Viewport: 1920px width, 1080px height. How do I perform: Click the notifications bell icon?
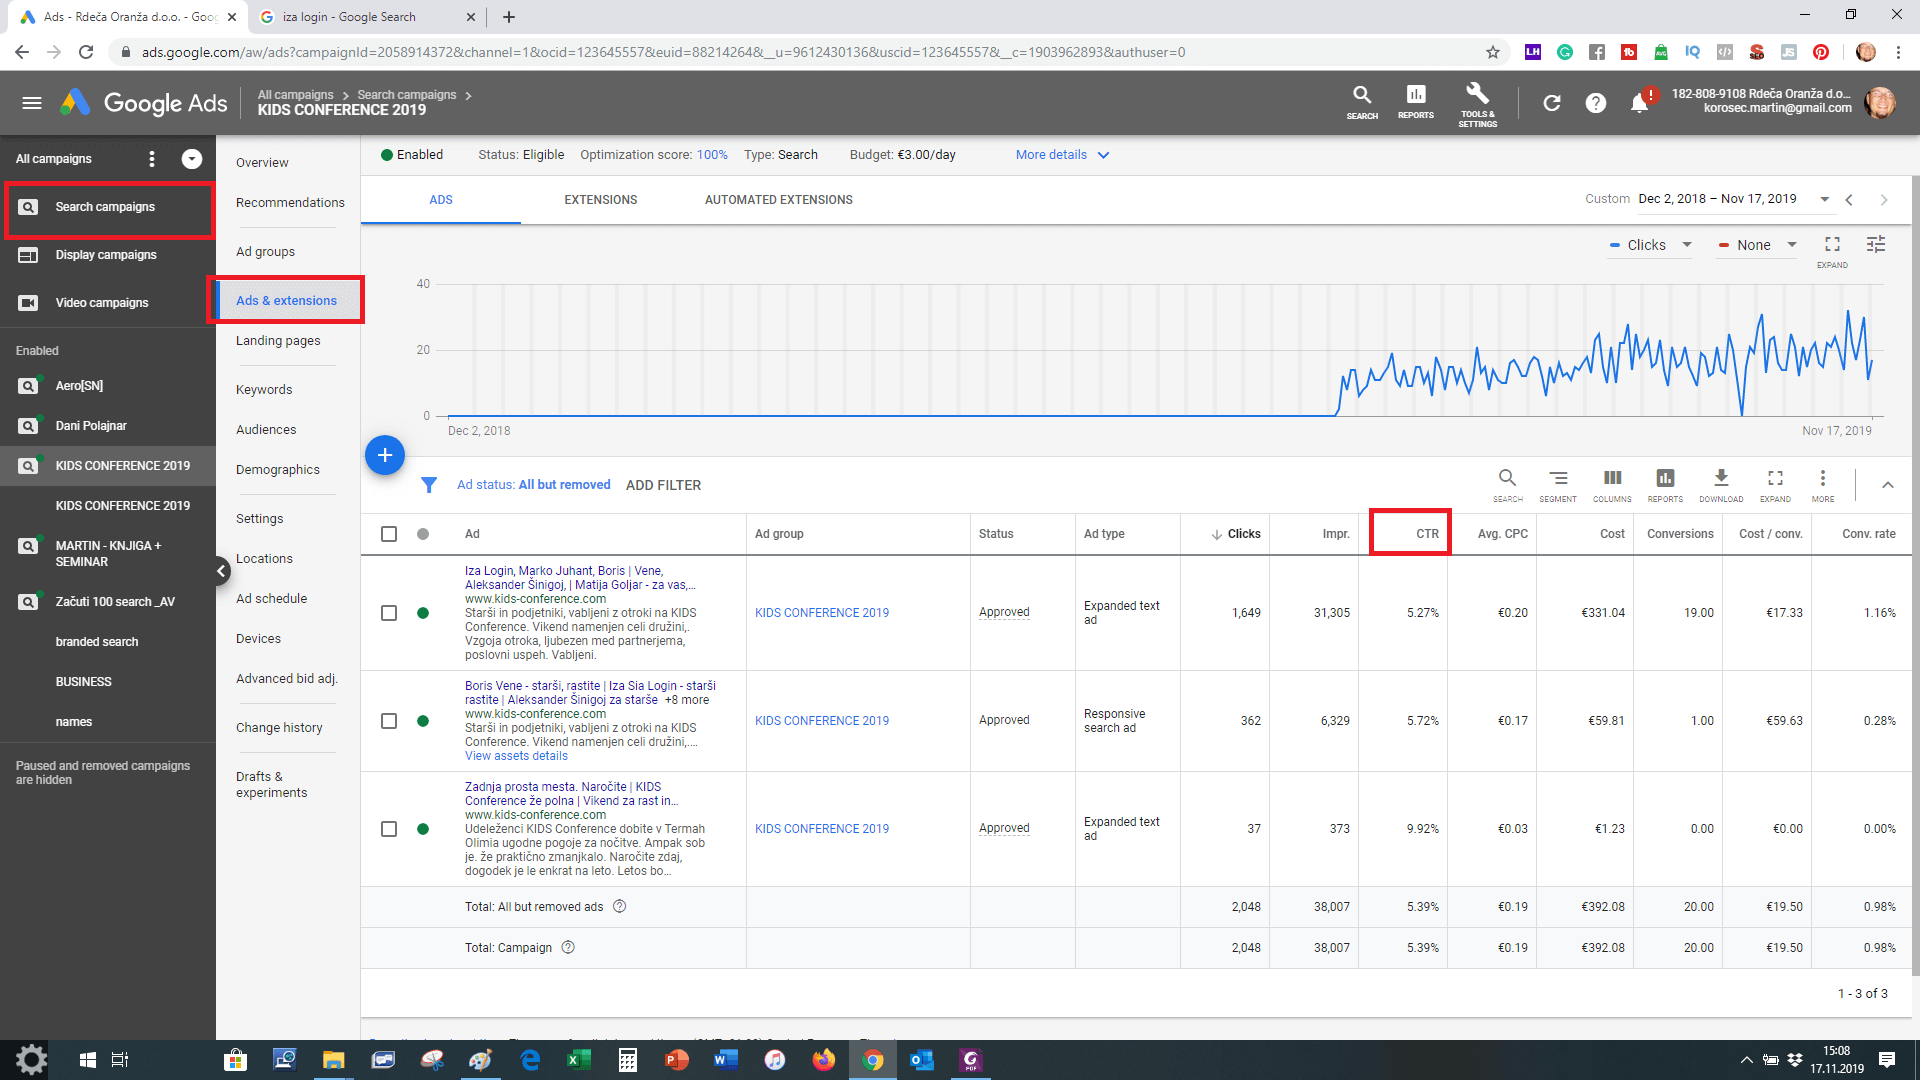point(1638,103)
